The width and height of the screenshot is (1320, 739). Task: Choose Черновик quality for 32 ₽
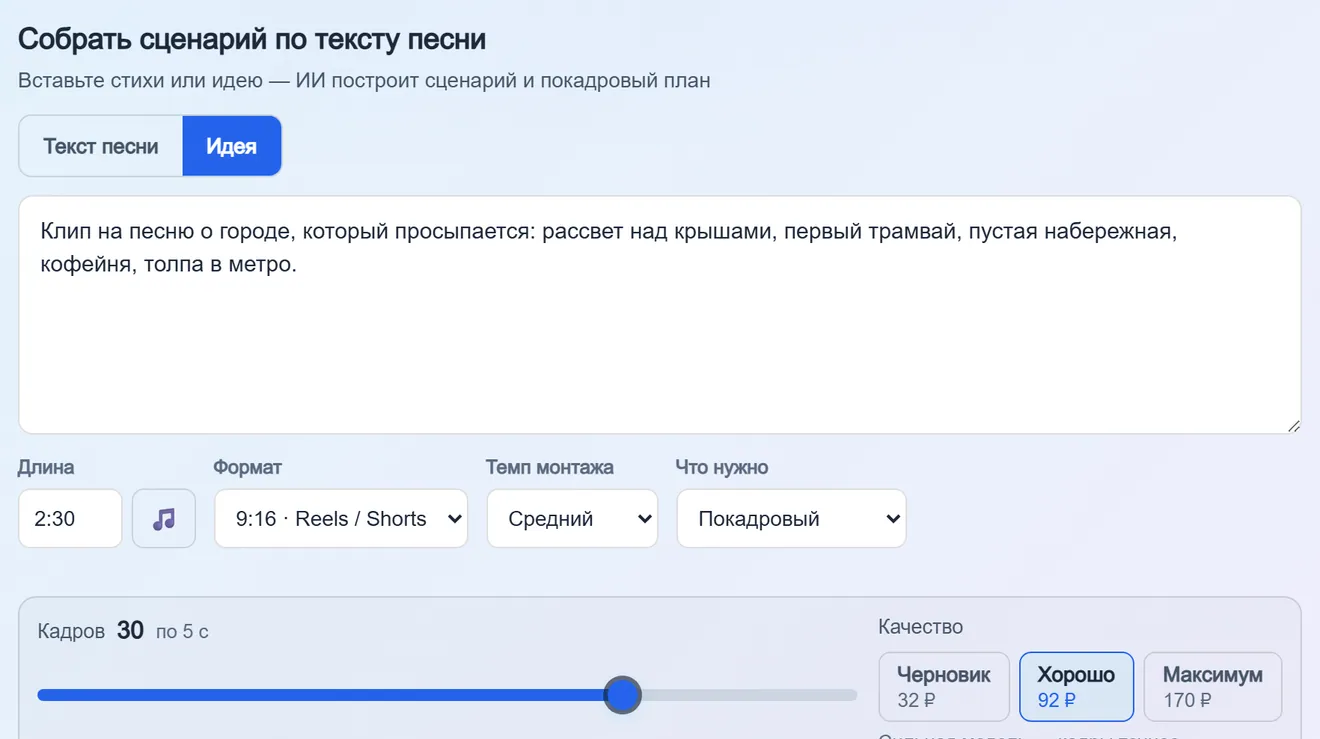(944, 687)
